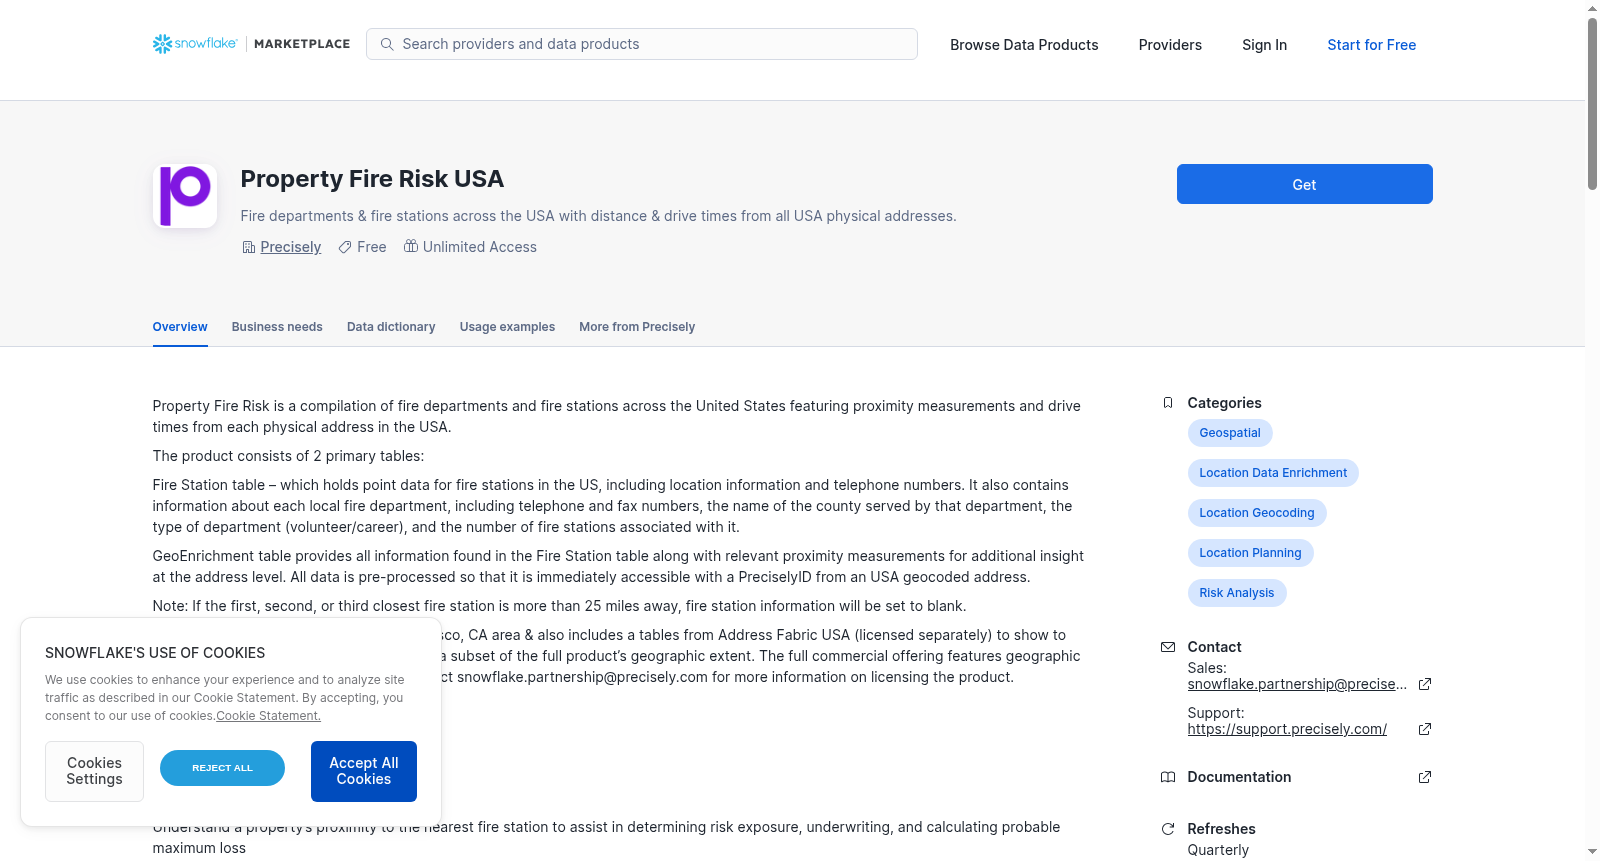The width and height of the screenshot is (1600, 861).
Task: Click the Snowflake logo
Action: 195,44
